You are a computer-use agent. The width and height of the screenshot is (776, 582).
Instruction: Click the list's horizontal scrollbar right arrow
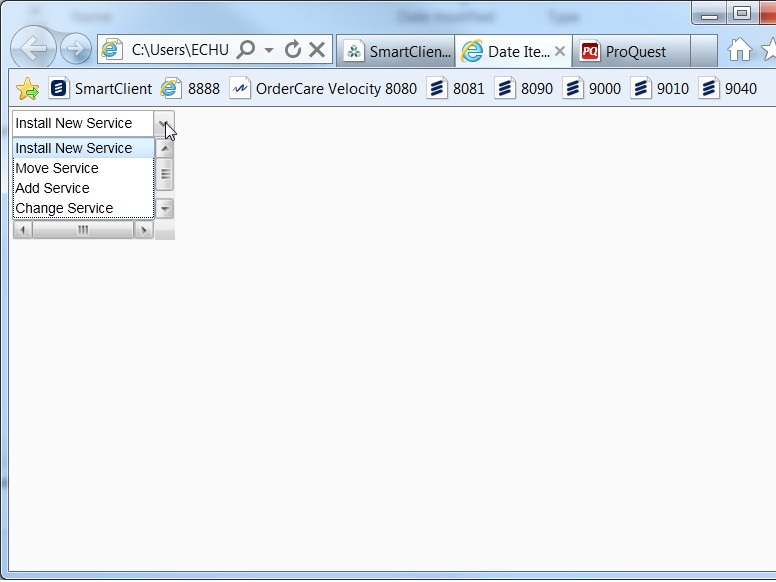pos(144,230)
